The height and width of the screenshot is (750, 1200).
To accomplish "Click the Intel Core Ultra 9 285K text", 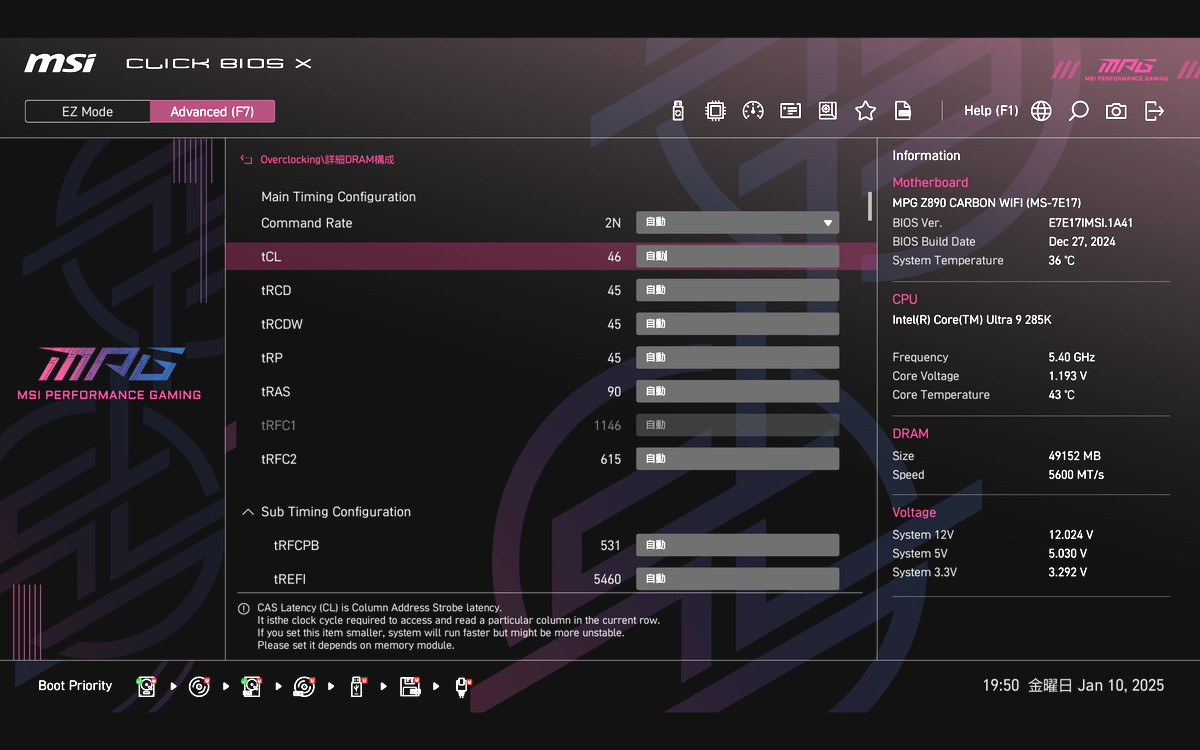I will 972,320.
